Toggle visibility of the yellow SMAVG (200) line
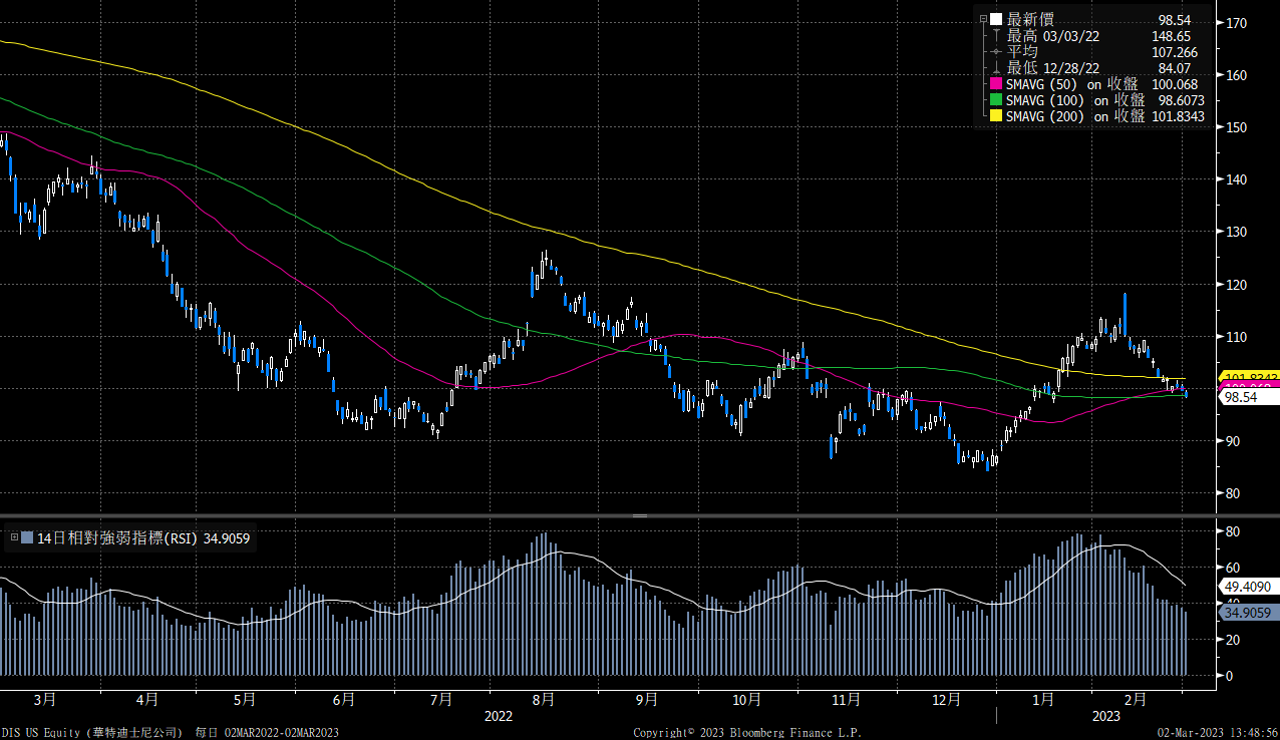The image size is (1280, 740). pos(994,116)
